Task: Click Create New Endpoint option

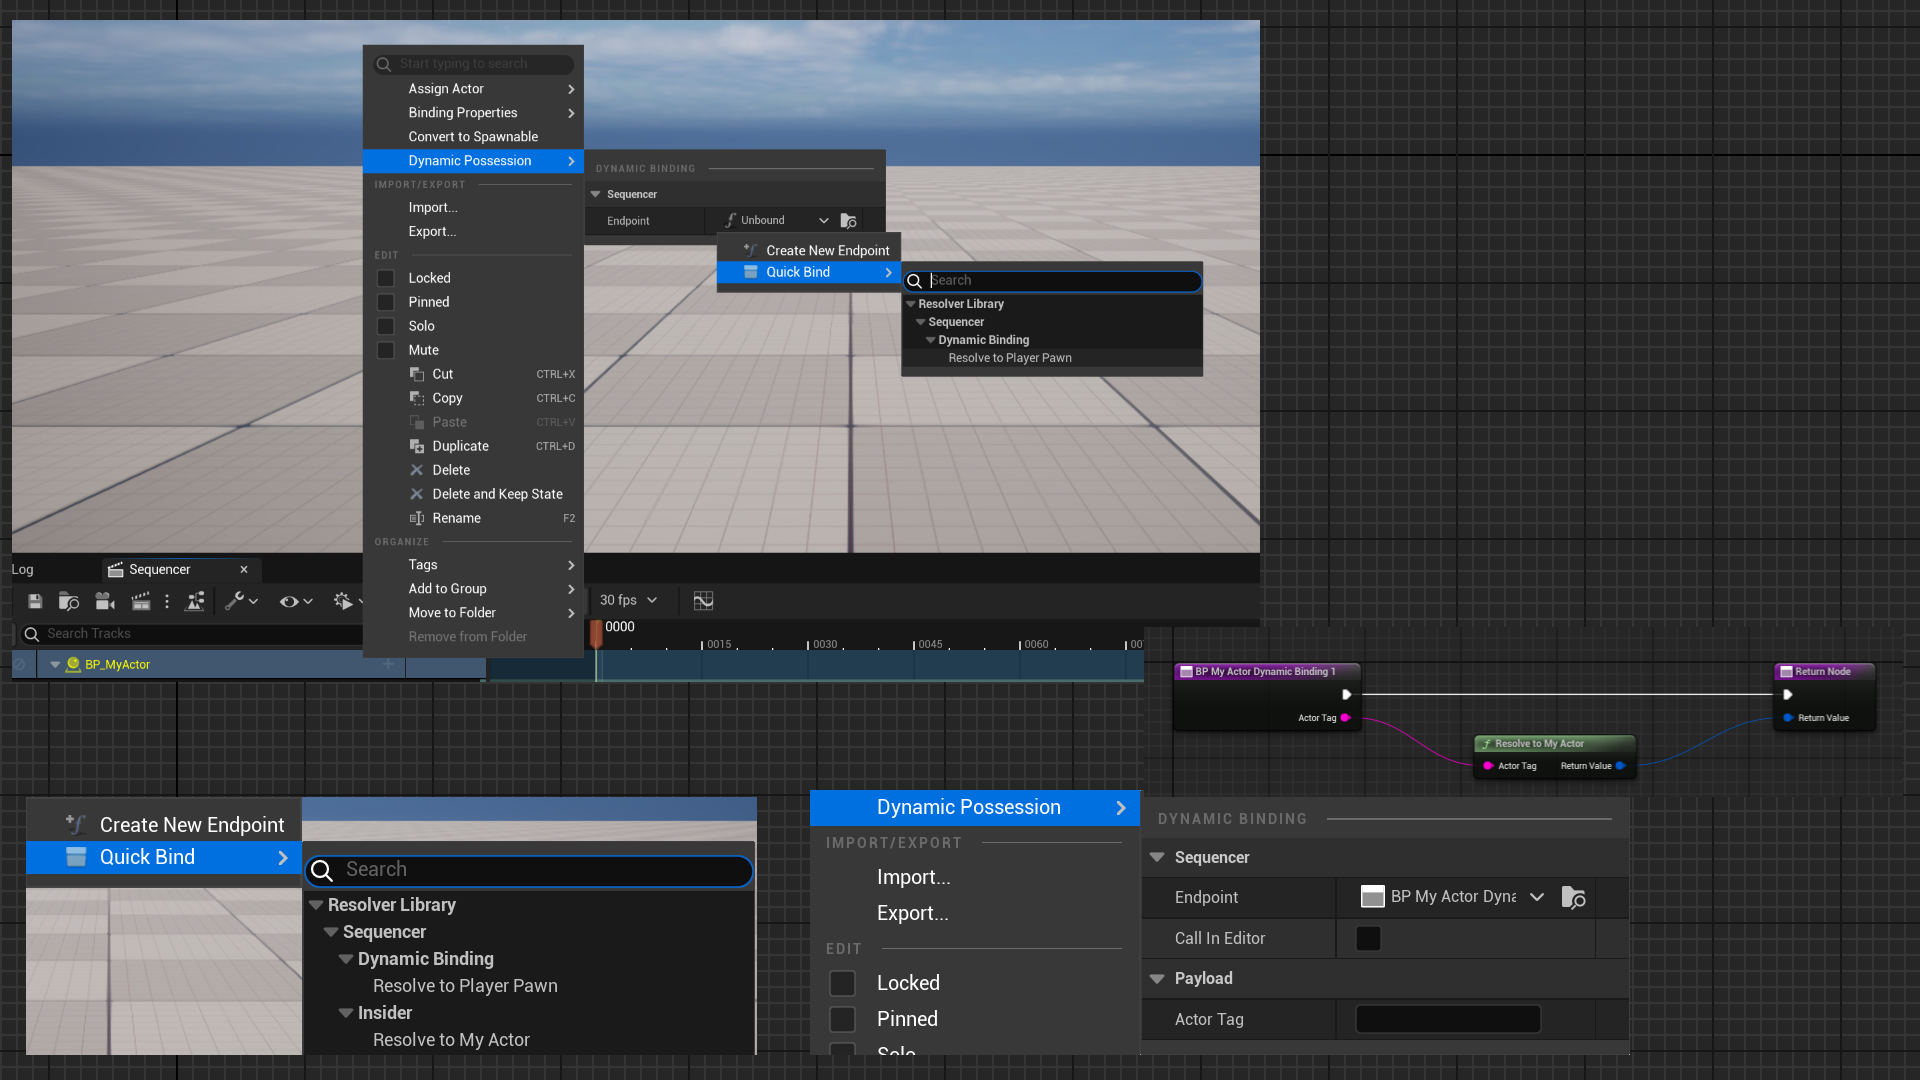Action: click(x=827, y=251)
